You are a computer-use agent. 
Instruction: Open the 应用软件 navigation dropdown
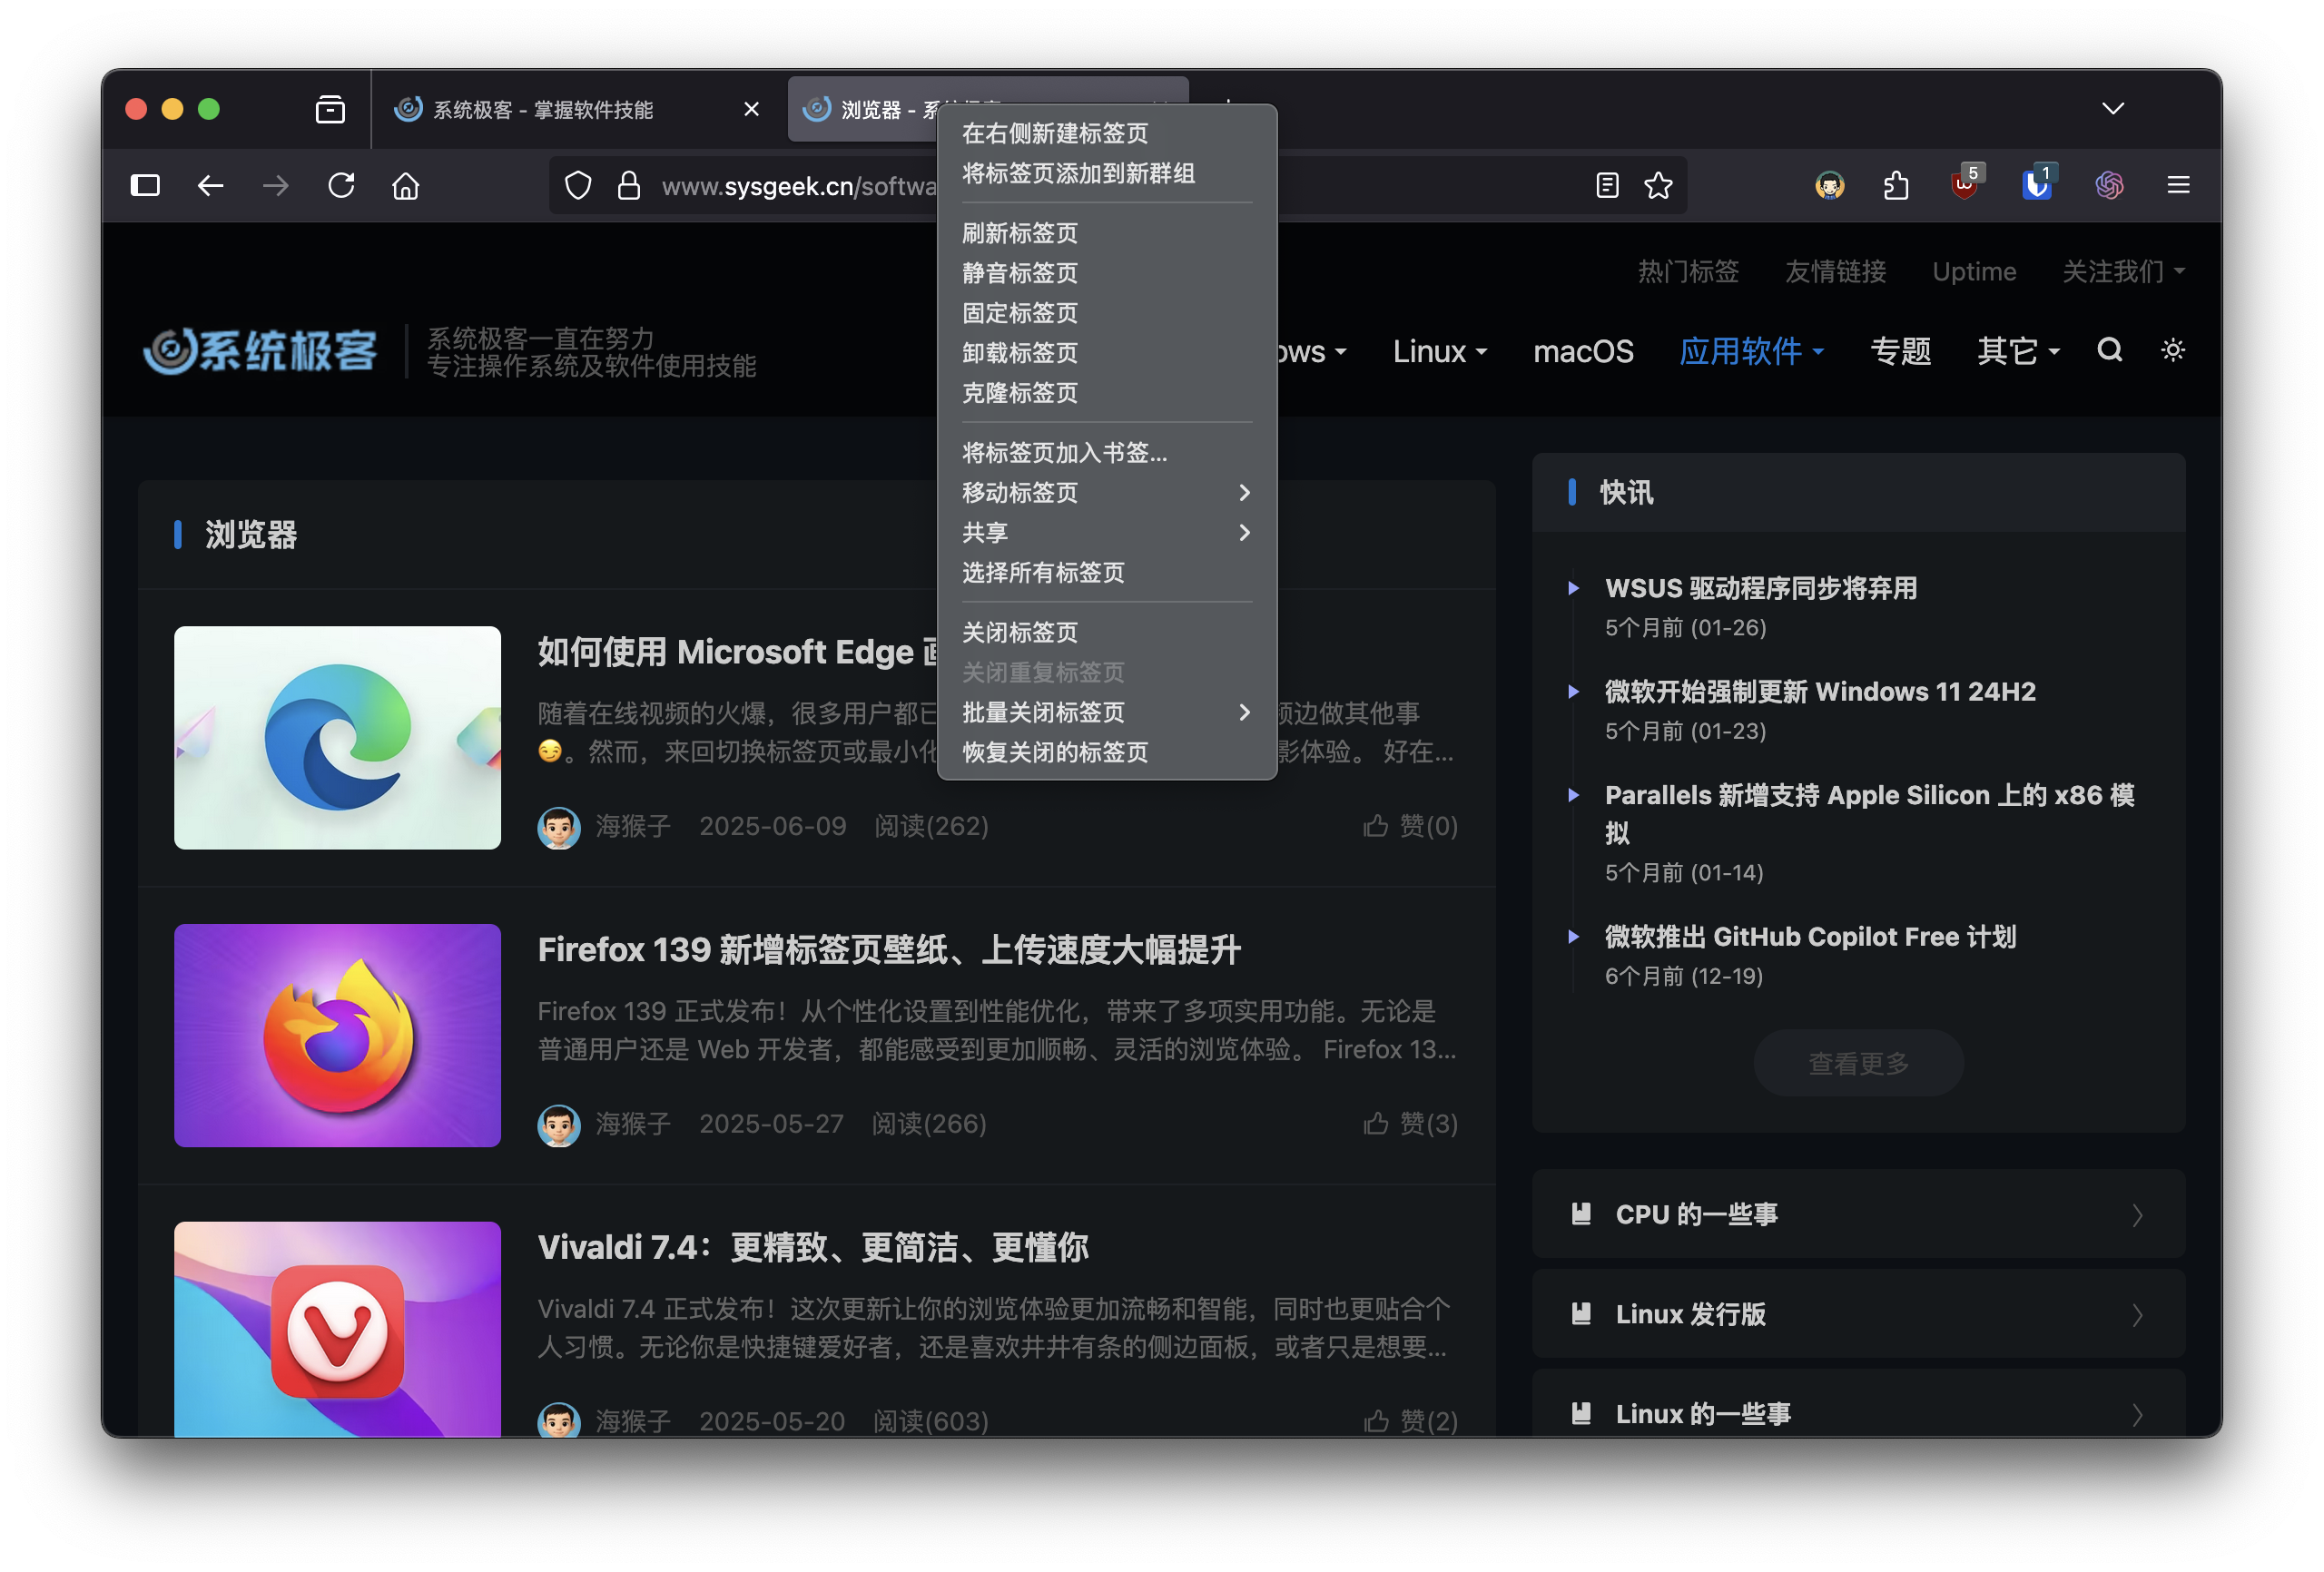click(x=1752, y=352)
